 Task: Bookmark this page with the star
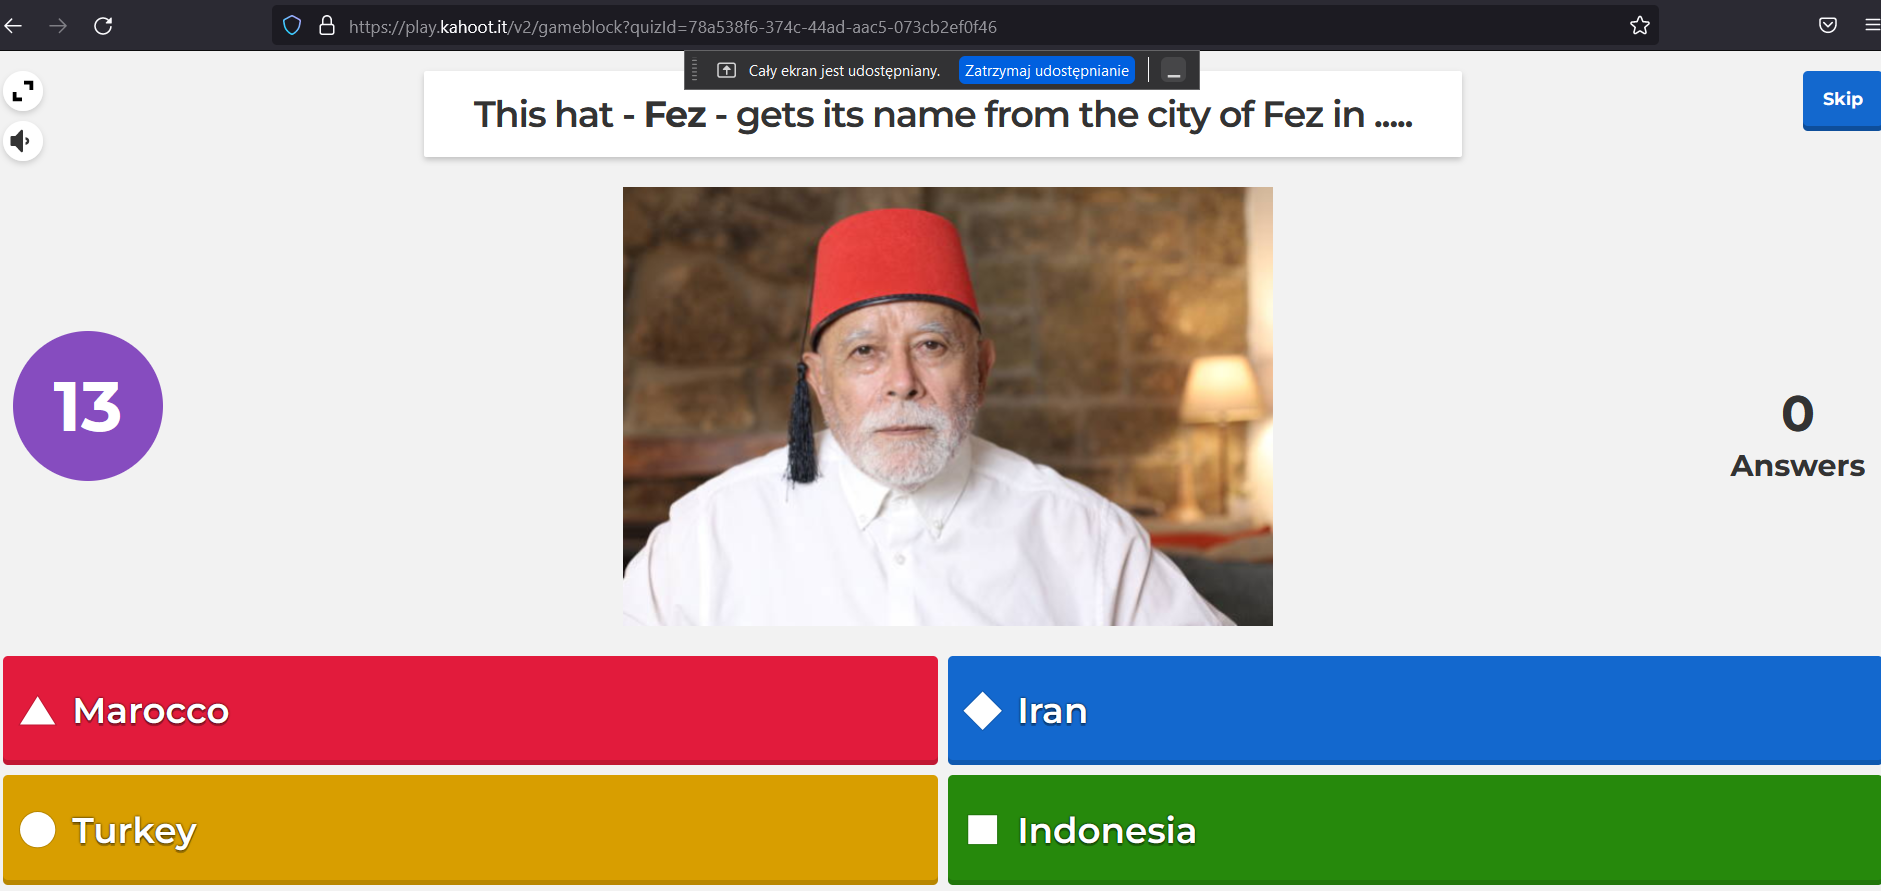[1640, 26]
